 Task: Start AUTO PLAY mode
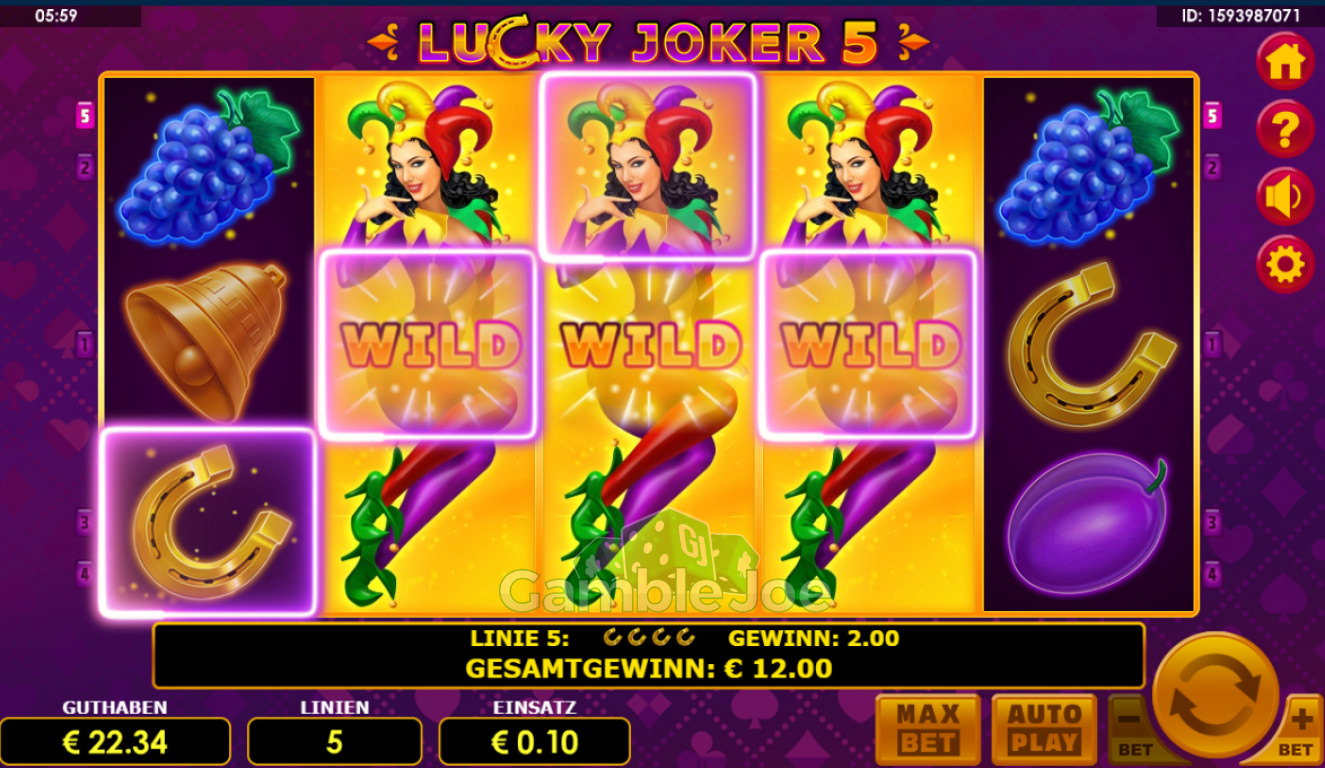pos(1043,729)
